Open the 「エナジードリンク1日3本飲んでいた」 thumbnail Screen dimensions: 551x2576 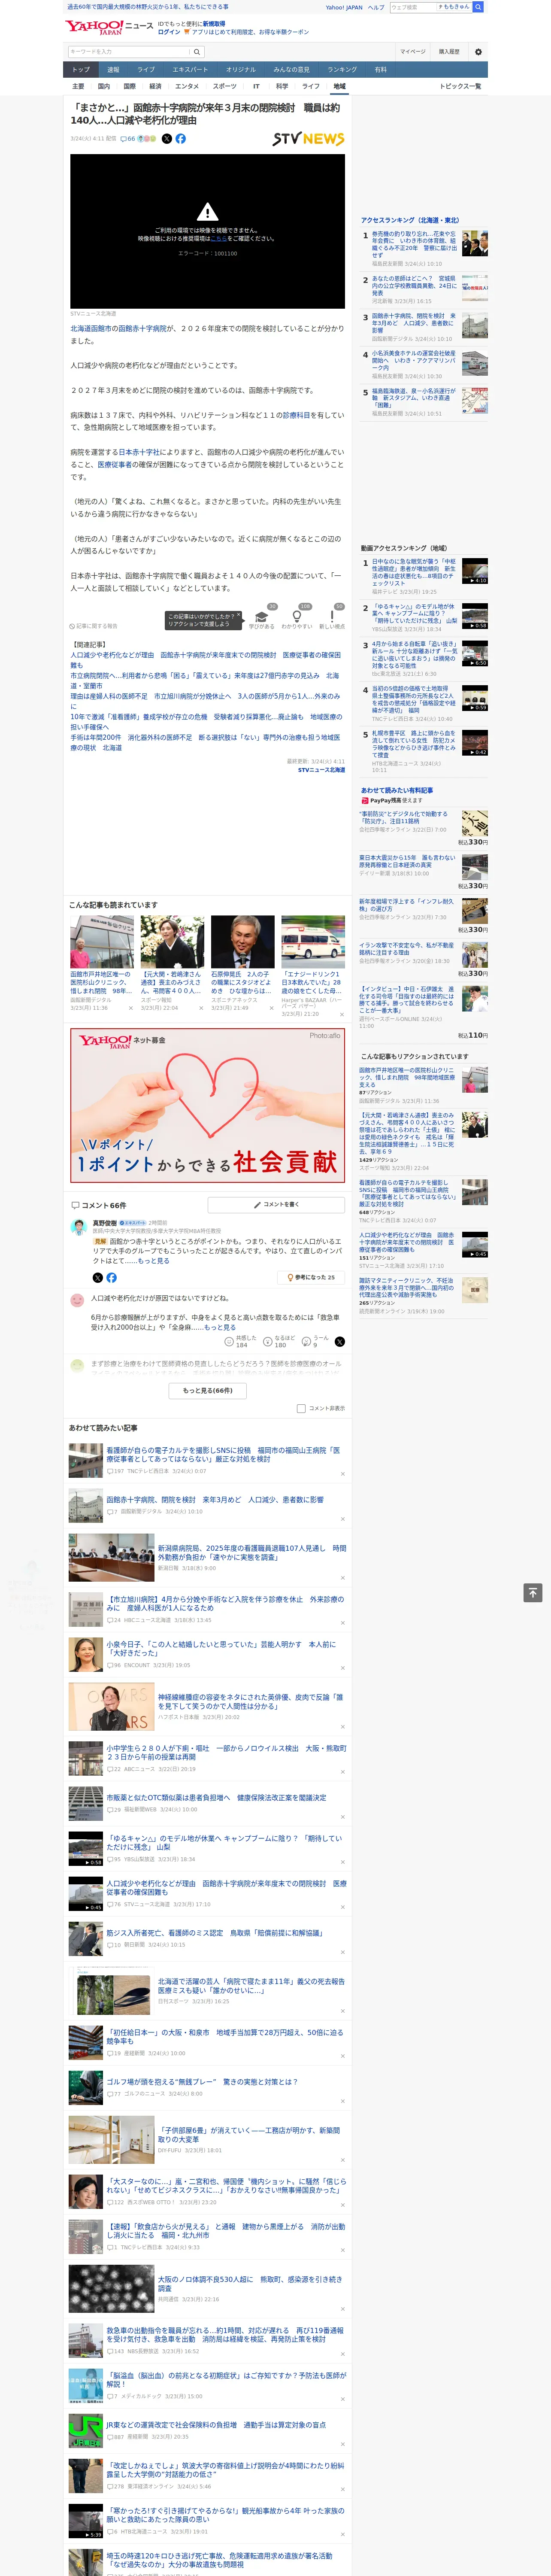coord(313,941)
